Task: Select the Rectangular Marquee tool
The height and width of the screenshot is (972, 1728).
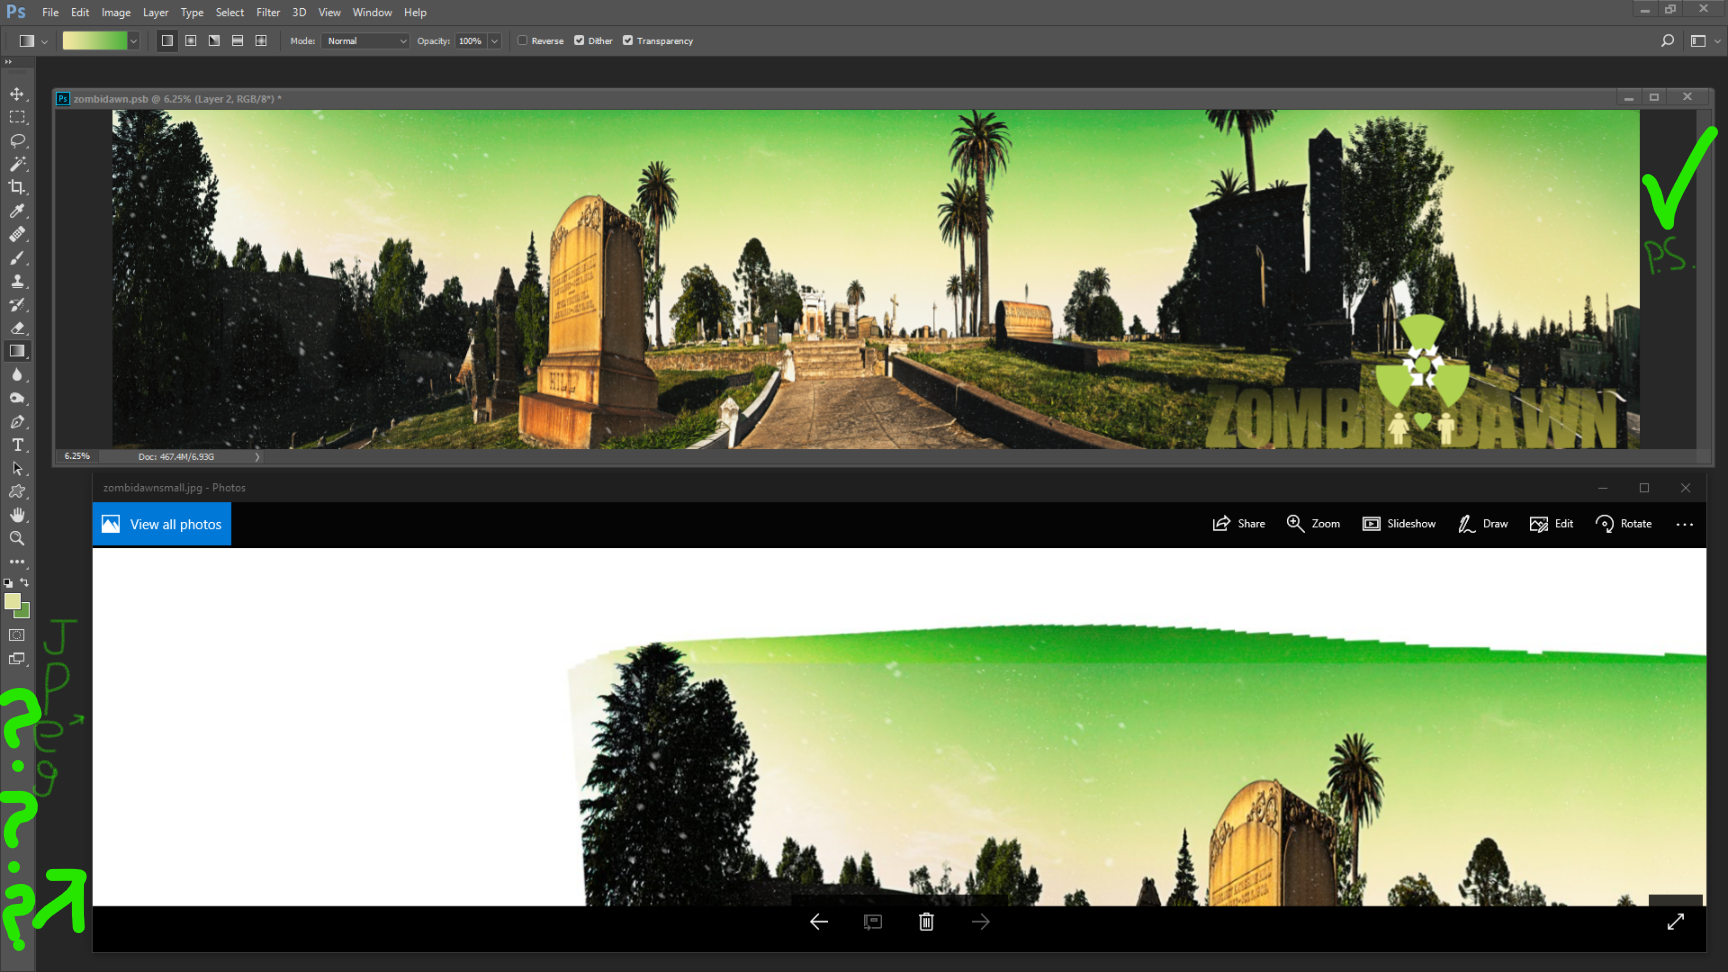Action: pos(17,117)
